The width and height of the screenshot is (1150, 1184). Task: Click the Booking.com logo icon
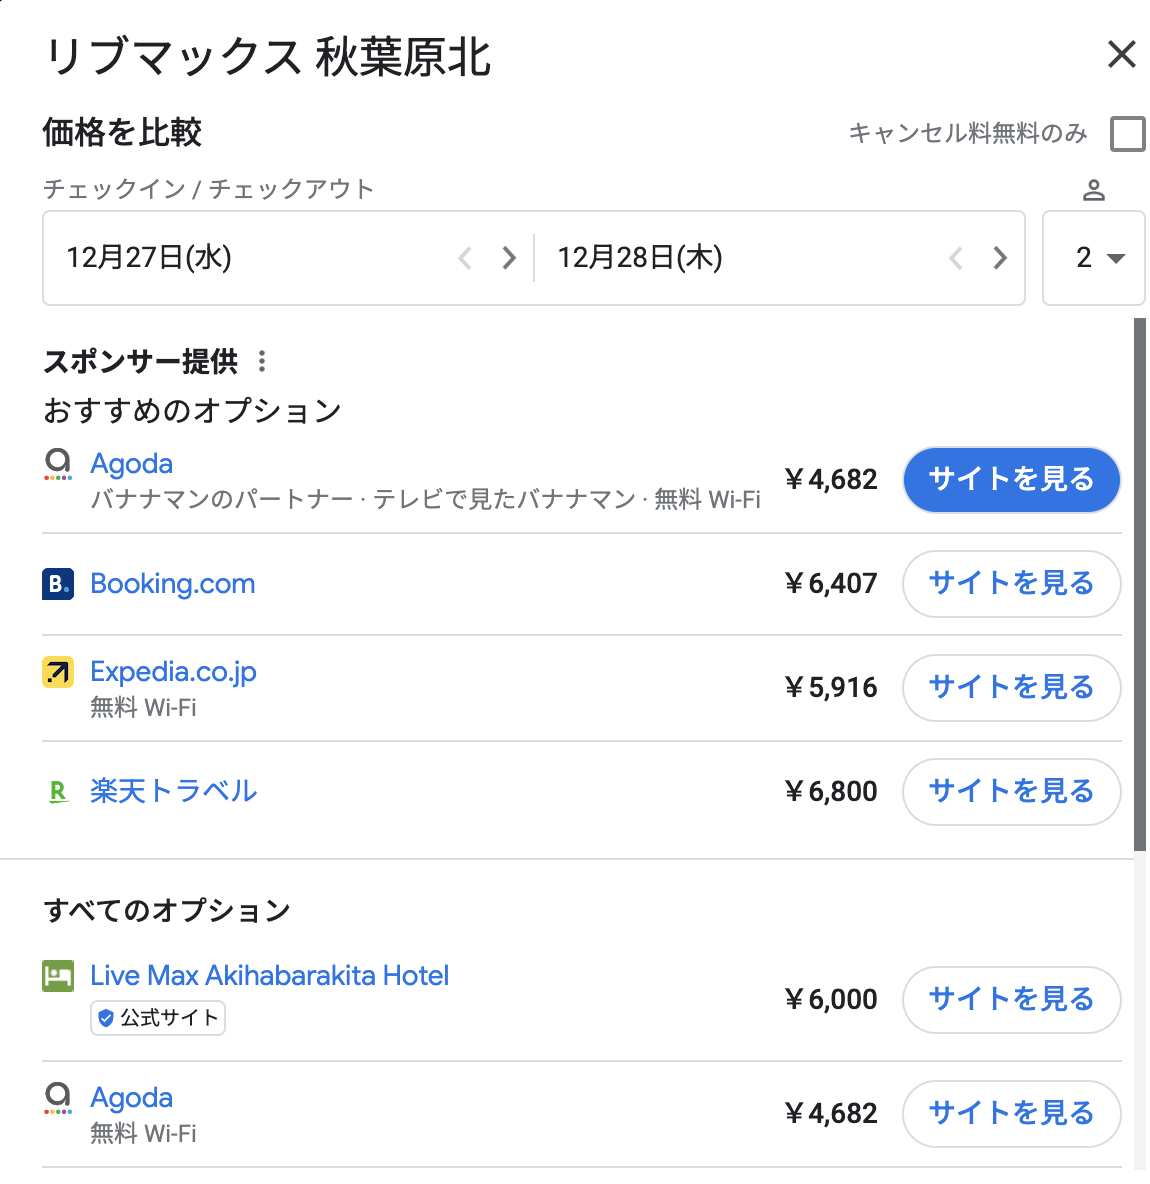[x=58, y=584]
